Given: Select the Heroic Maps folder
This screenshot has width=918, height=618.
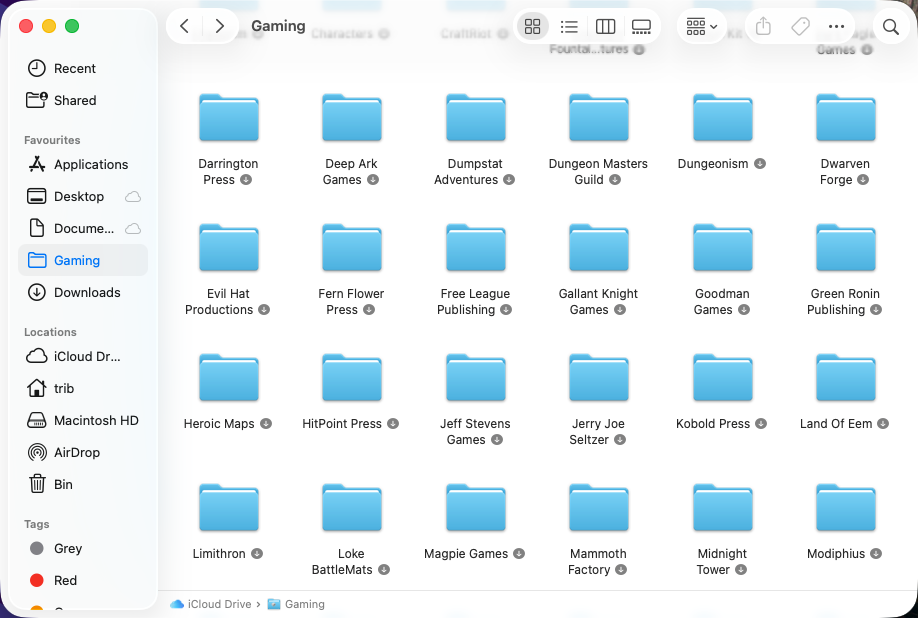Looking at the screenshot, I should pyautogui.click(x=228, y=377).
